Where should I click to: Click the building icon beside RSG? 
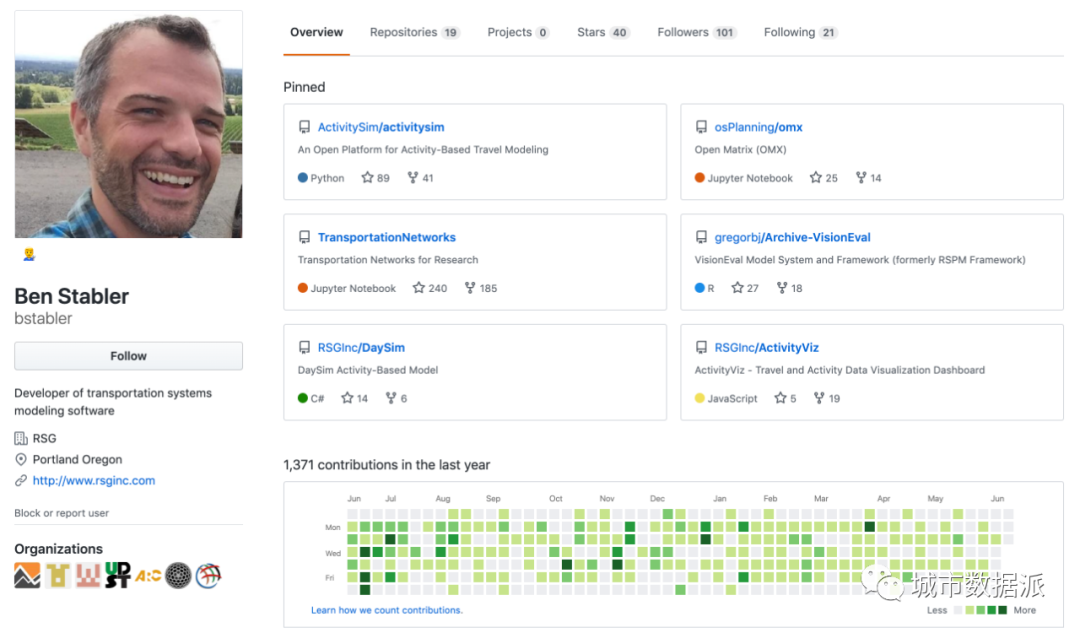tap(21, 438)
